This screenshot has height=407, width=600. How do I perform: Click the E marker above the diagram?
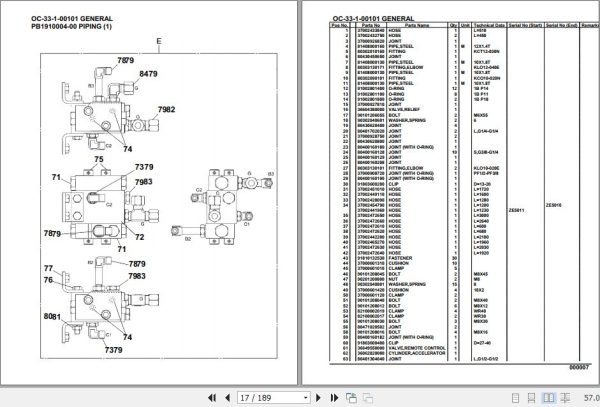click(x=159, y=41)
